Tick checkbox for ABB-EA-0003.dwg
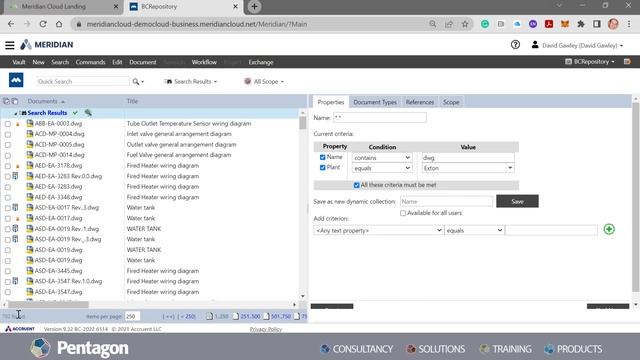This screenshot has height=360, width=640. click(8, 124)
